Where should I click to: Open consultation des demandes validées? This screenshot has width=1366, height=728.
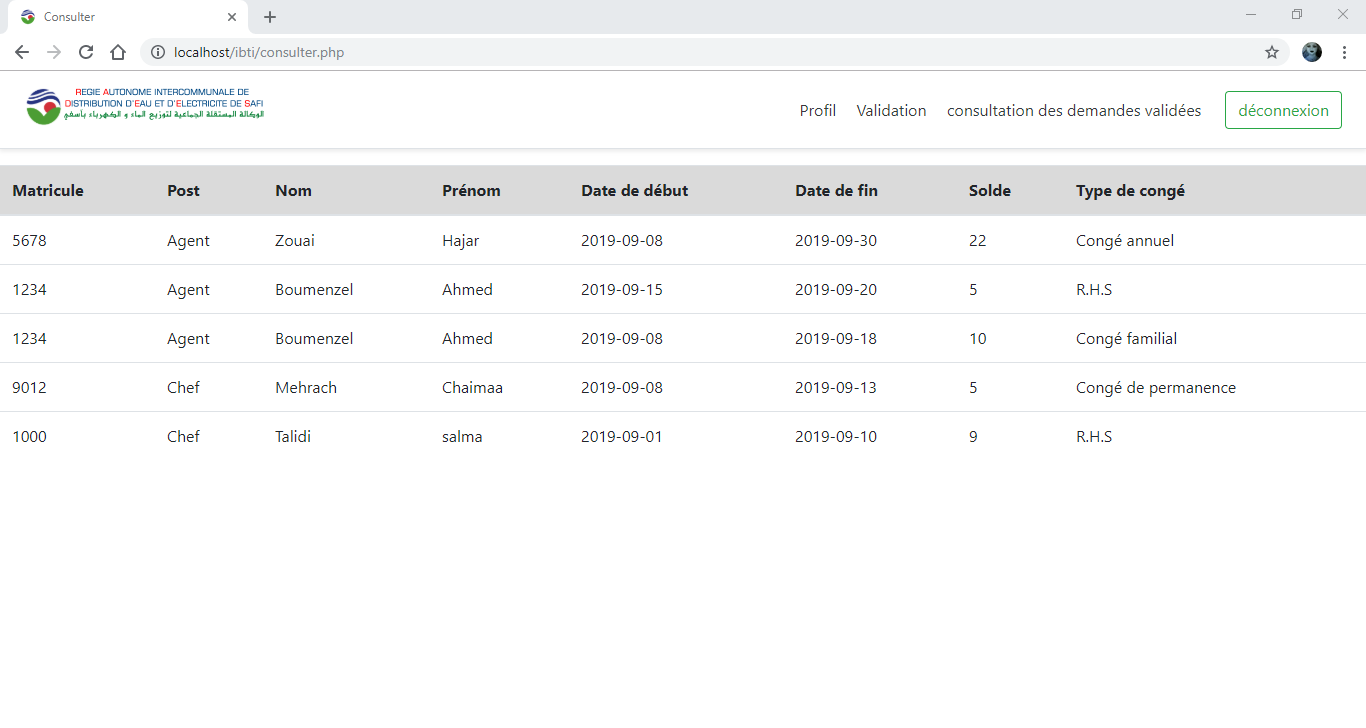1073,110
